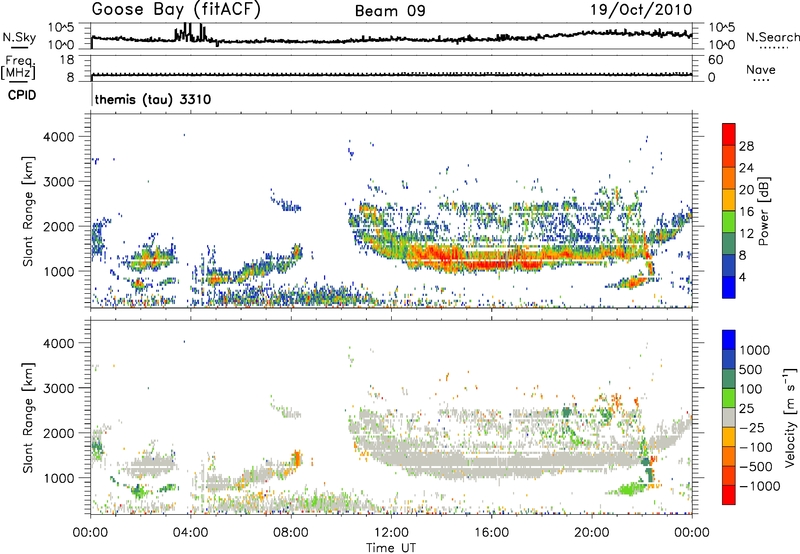Click the date '19/Oct/2010'
The image size is (800, 554).
(x=641, y=10)
